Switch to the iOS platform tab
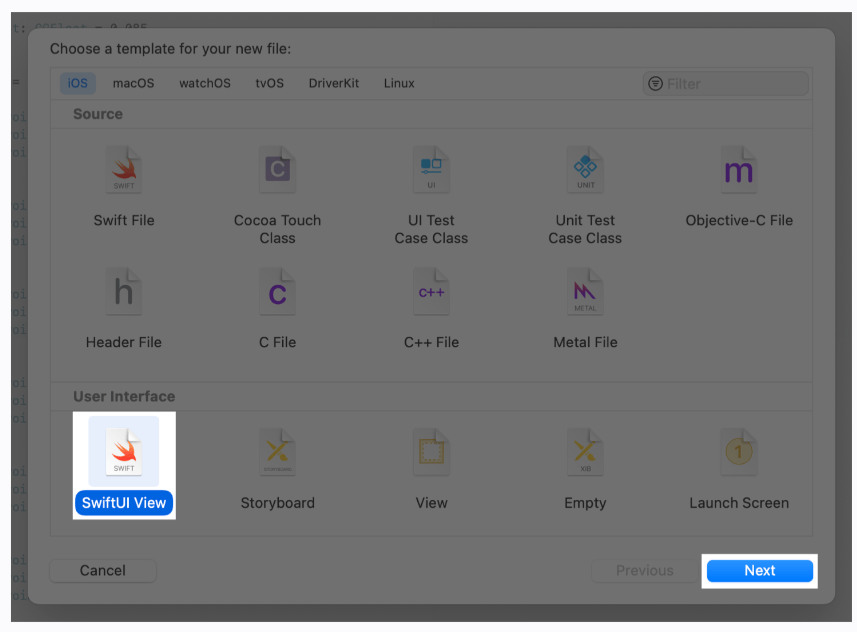This screenshot has width=857, height=632. [78, 83]
